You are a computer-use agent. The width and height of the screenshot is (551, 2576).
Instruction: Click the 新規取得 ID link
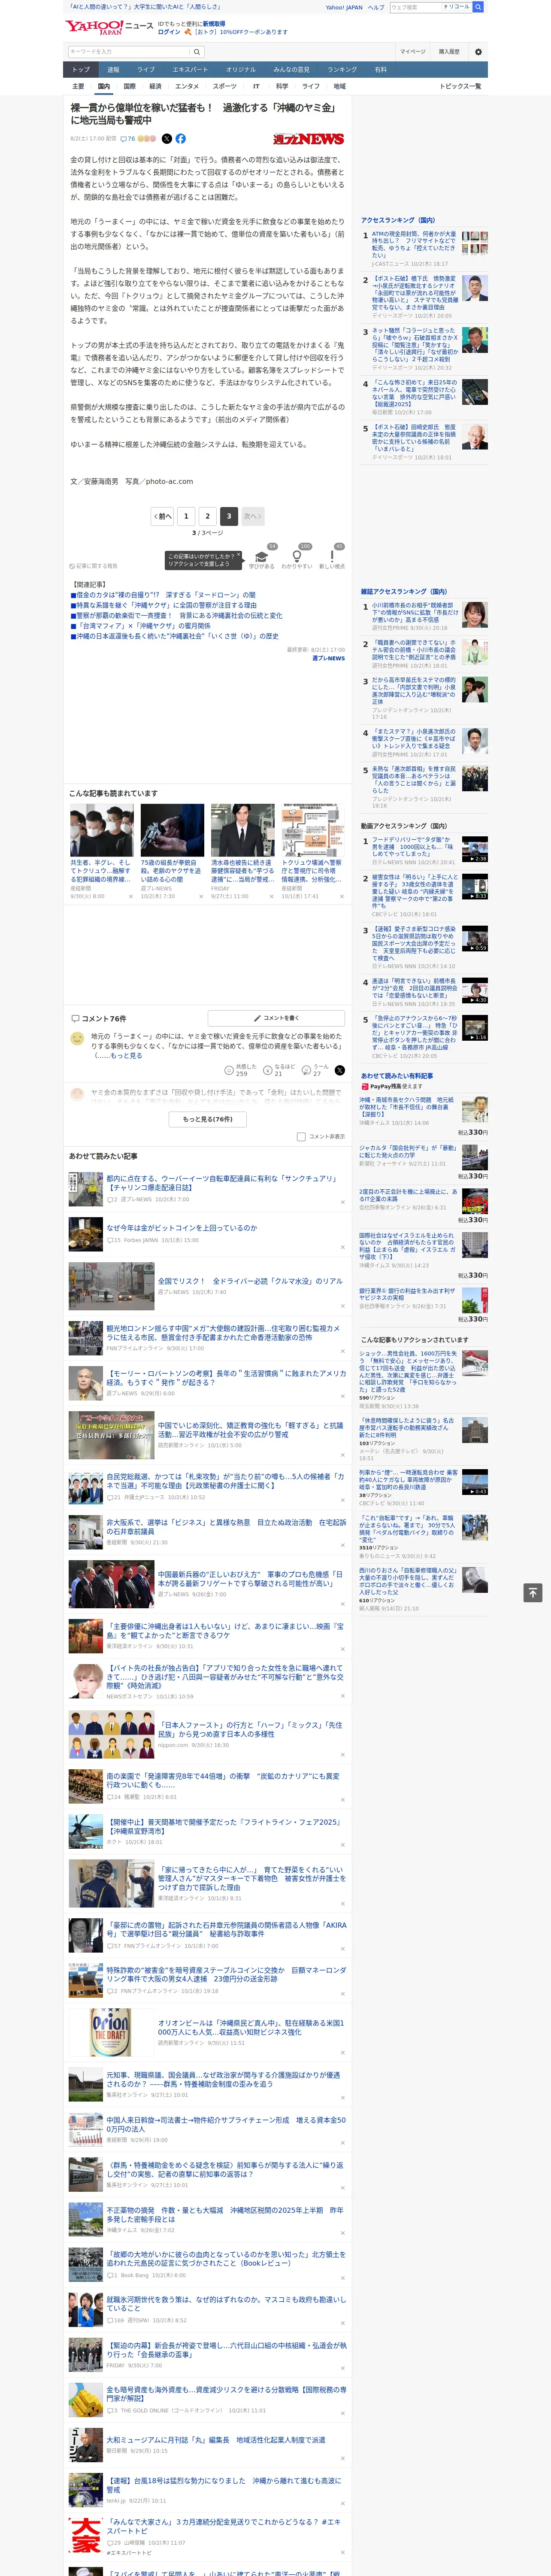(x=214, y=23)
